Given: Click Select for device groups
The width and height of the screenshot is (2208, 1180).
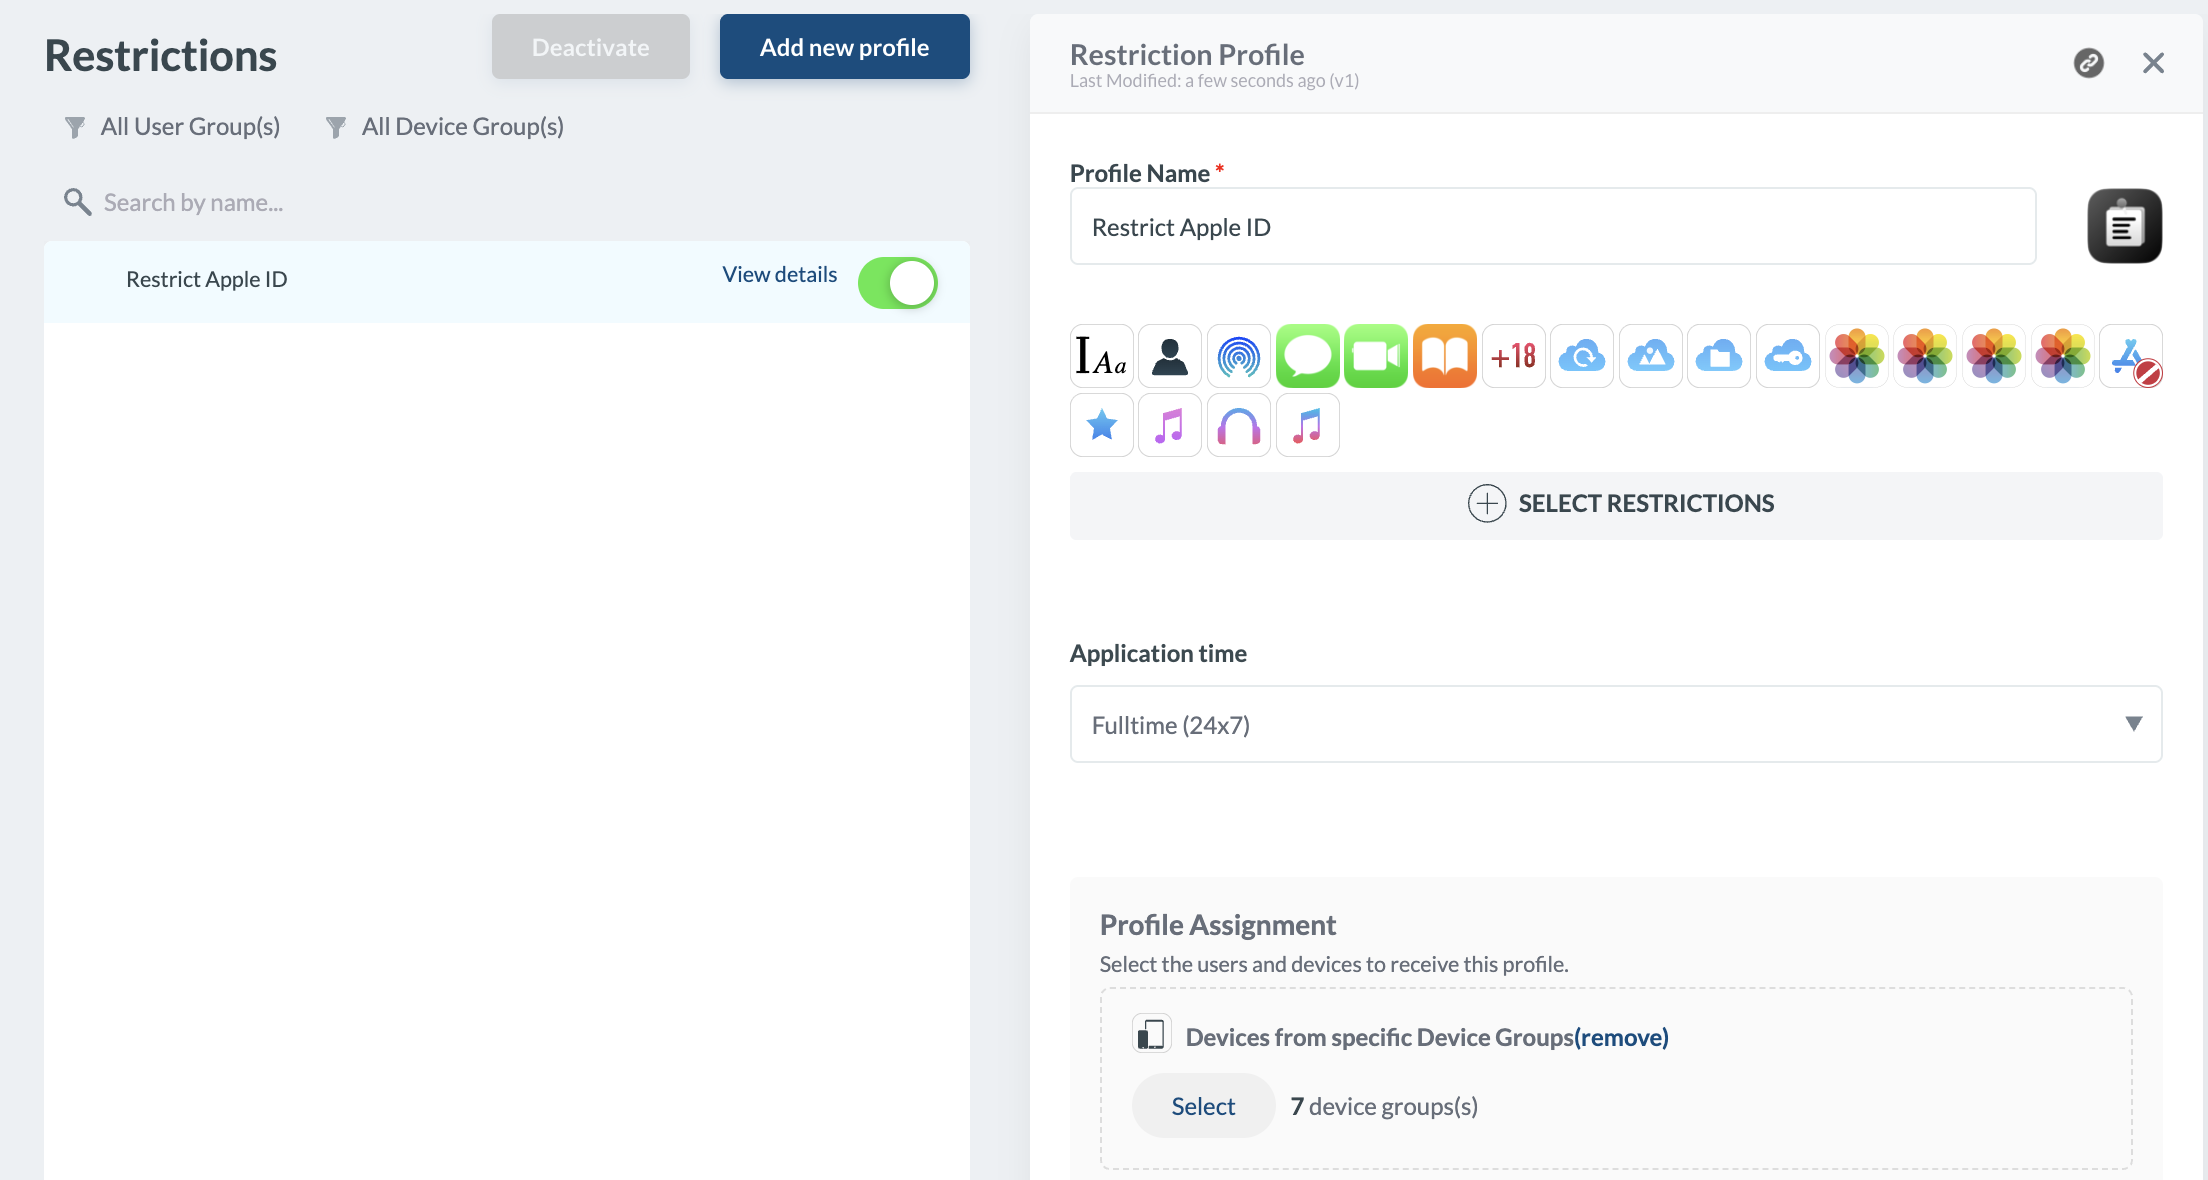Looking at the screenshot, I should (1203, 1106).
